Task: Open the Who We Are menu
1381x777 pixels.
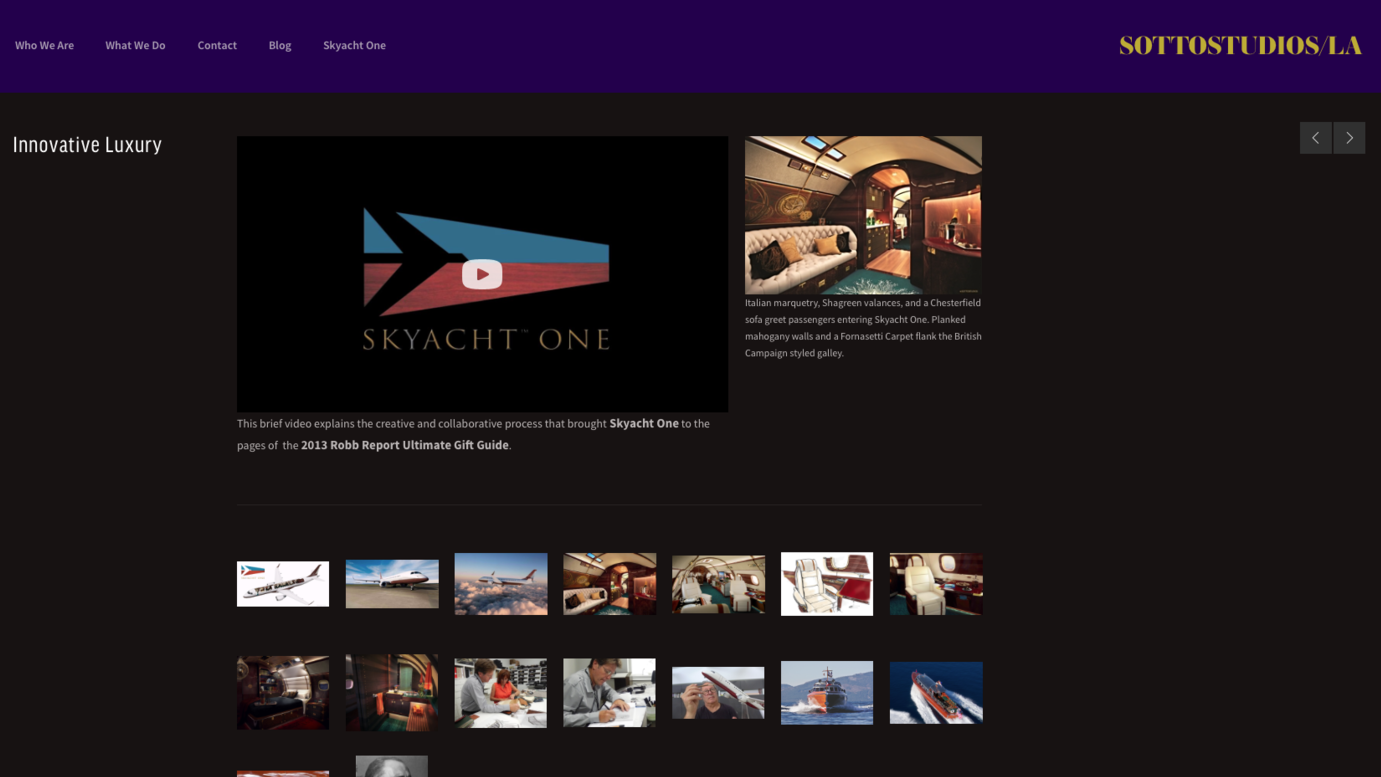Action: pyautogui.click(x=44, y=45)
